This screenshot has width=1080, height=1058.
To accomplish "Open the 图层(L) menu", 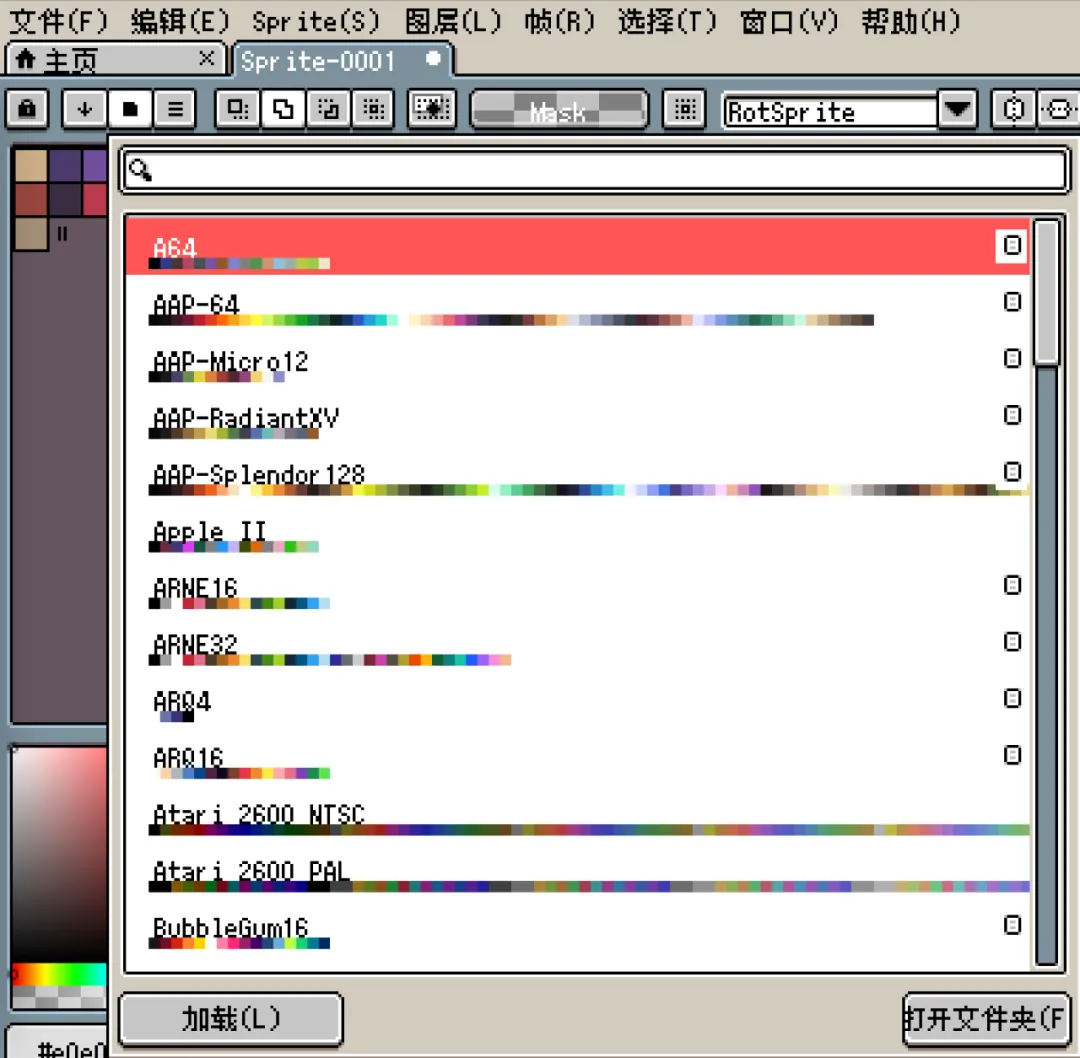I will [x=453, y=21].
